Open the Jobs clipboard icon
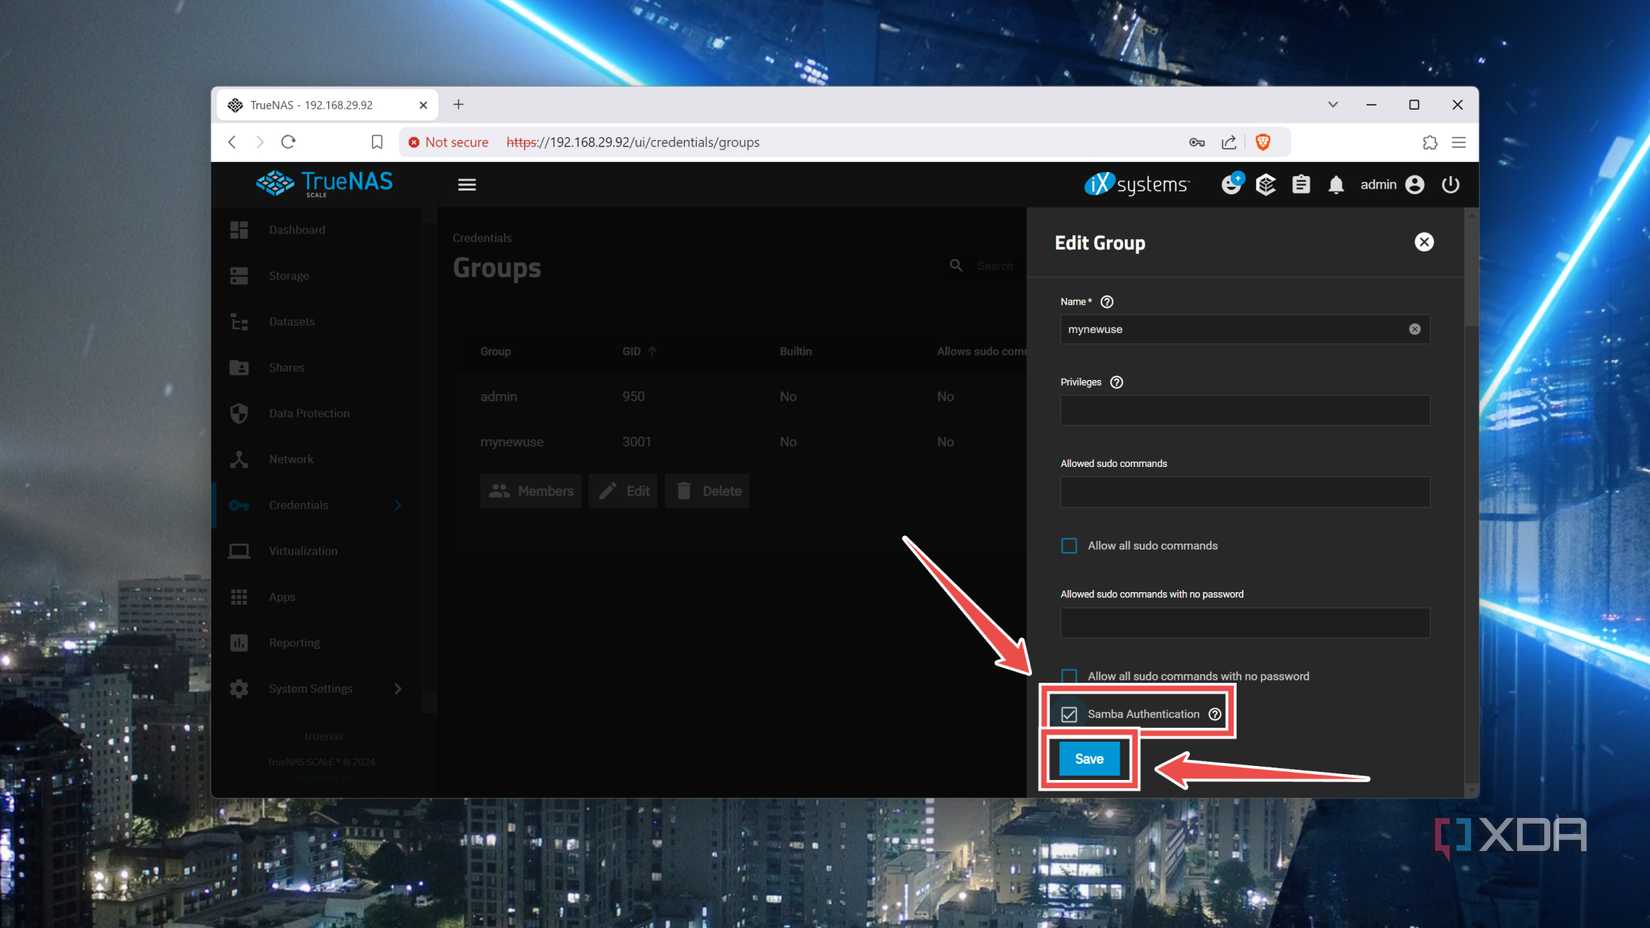 [1301, 184]
